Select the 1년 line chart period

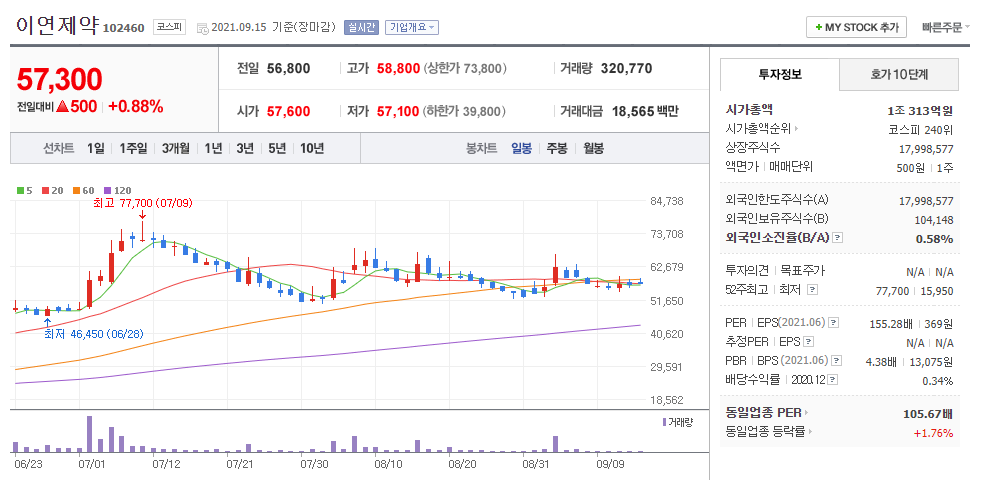[x=213, y=149]
